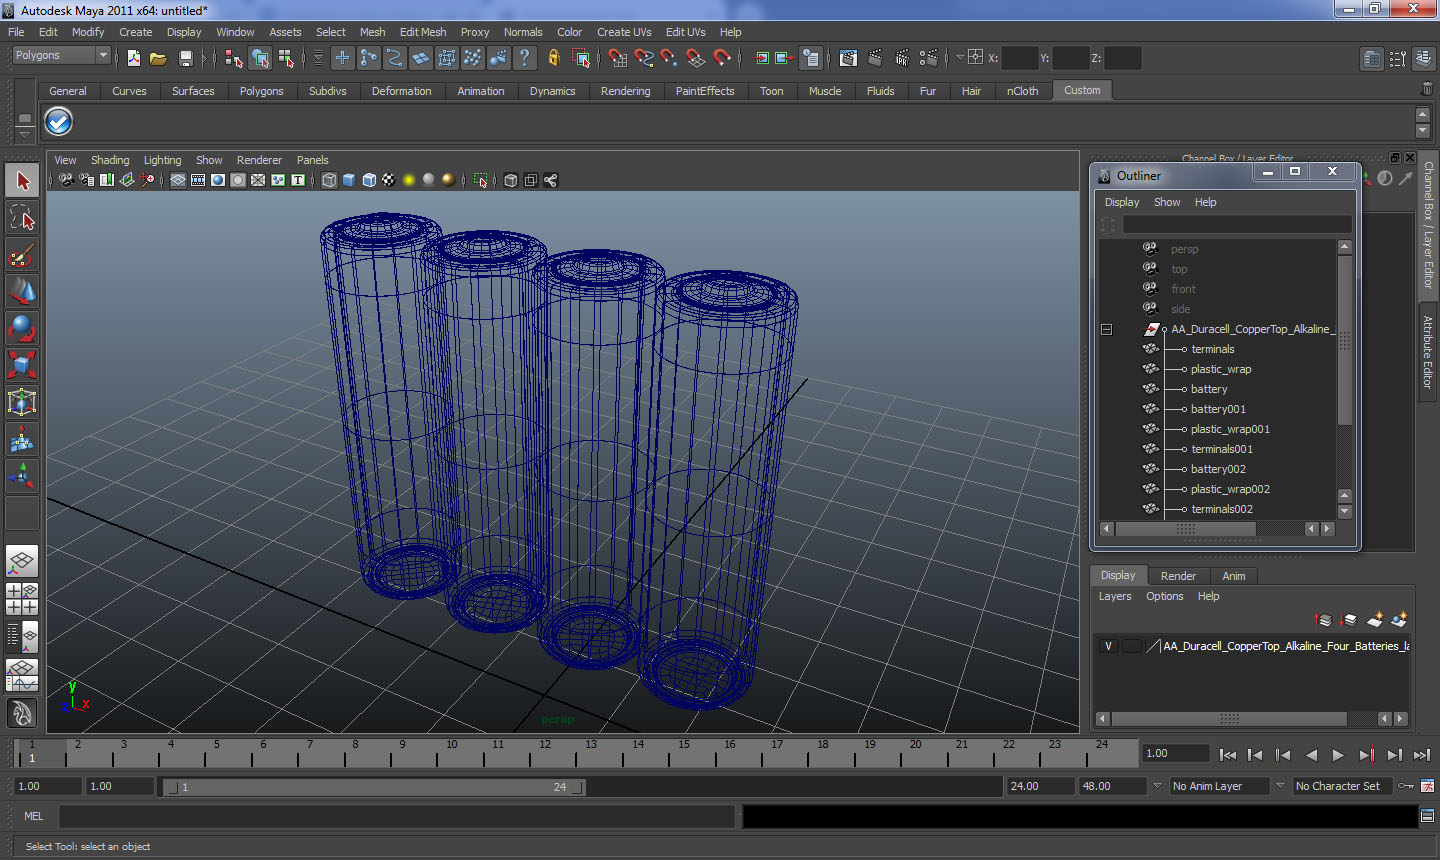The height and width of the screenshot is (860, 1440).
Task: Pick the Rotate tool sphere icon
Action: tap(22, 328)
